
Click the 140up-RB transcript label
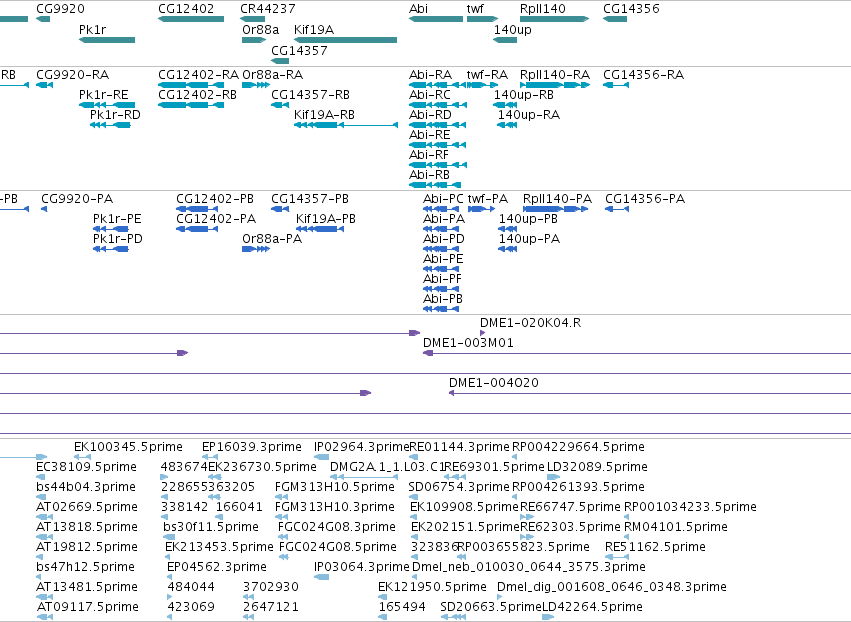pos(524,94)
